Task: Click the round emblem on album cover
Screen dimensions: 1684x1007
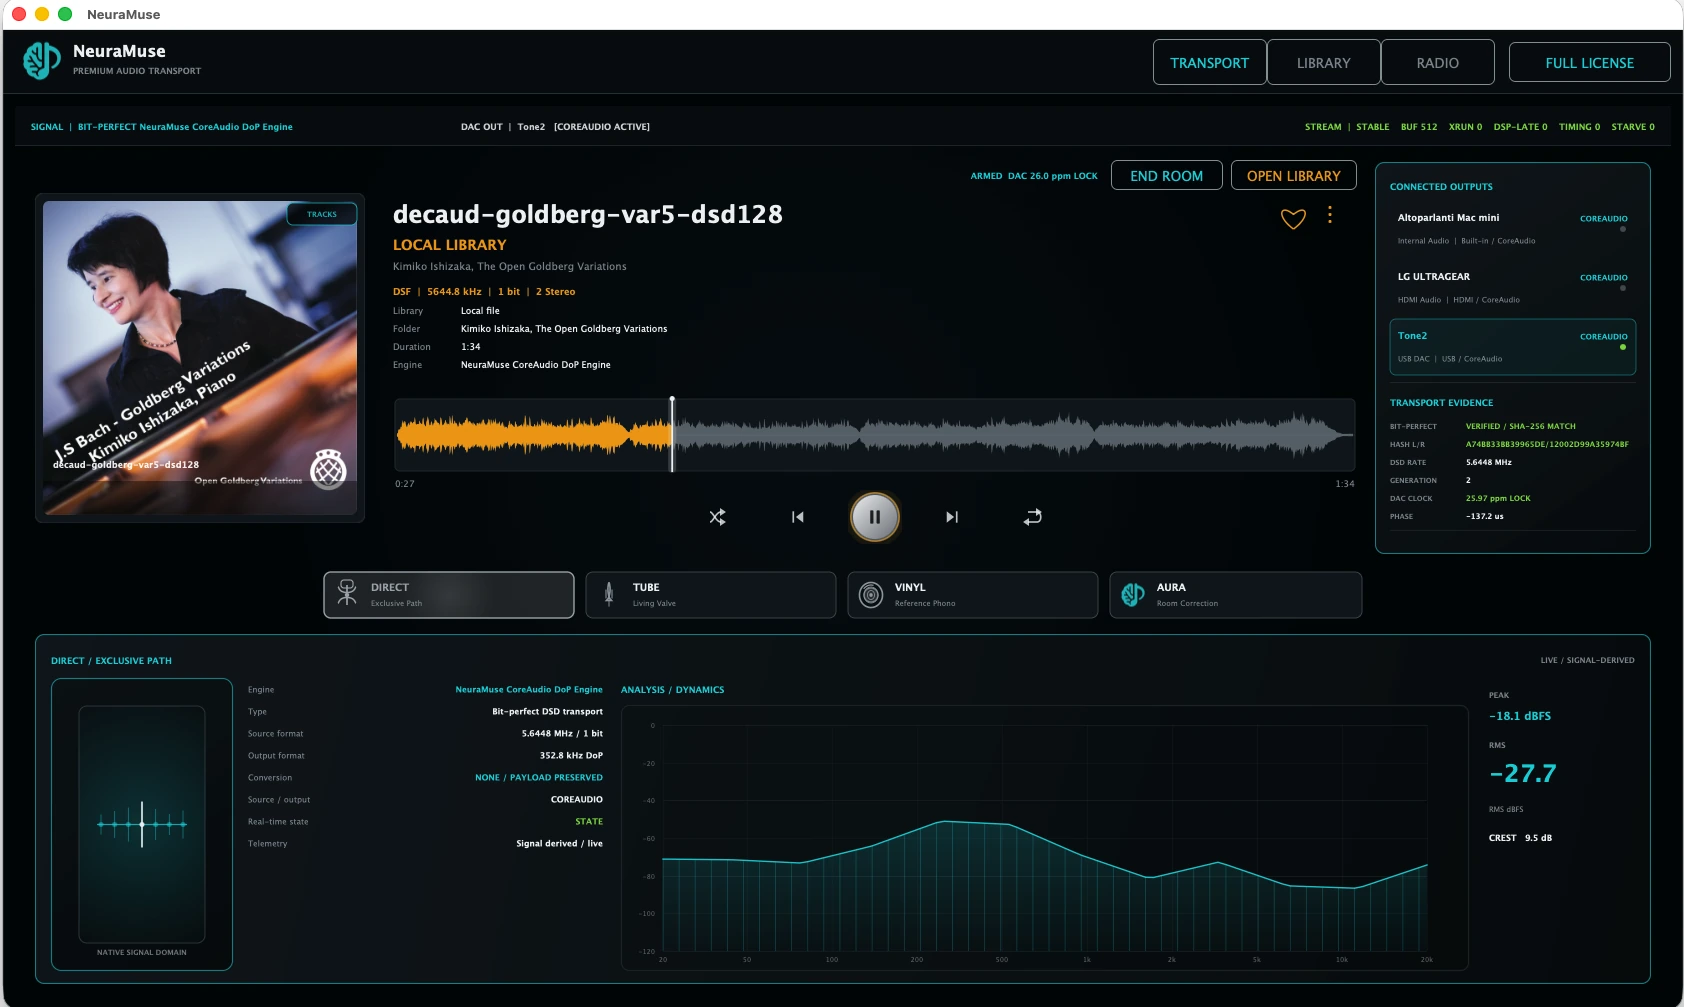Action: tap(328, 469)
